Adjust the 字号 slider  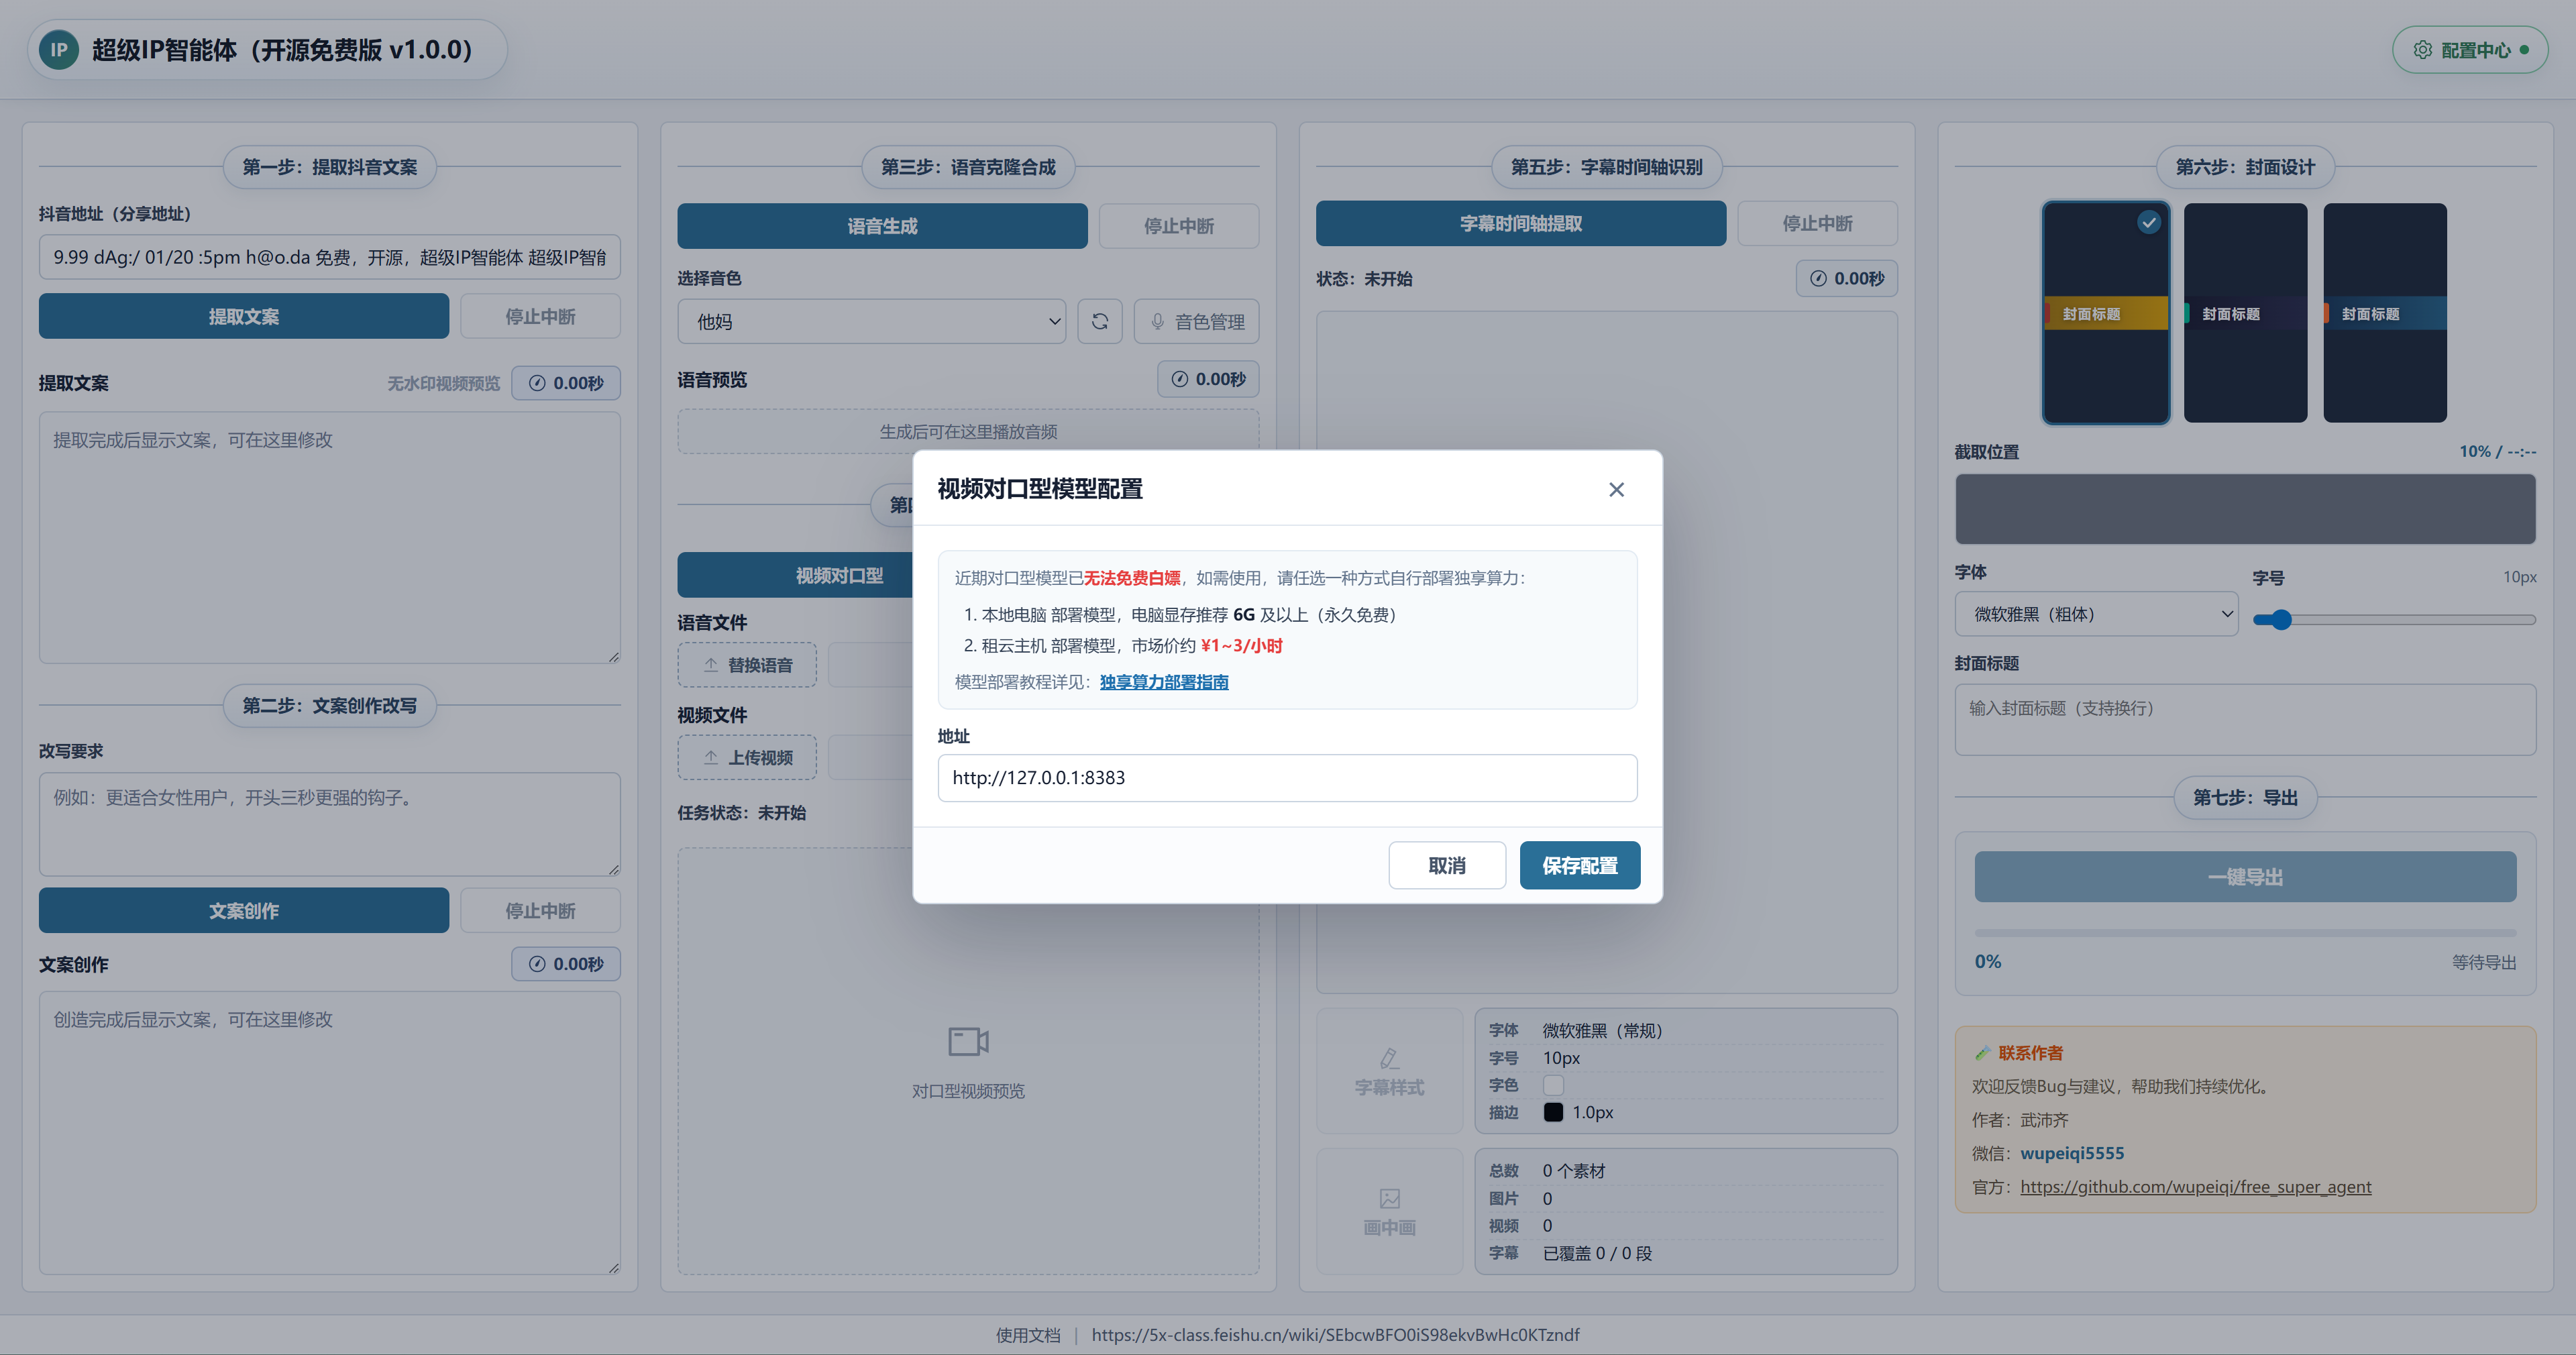(2394, 620)
